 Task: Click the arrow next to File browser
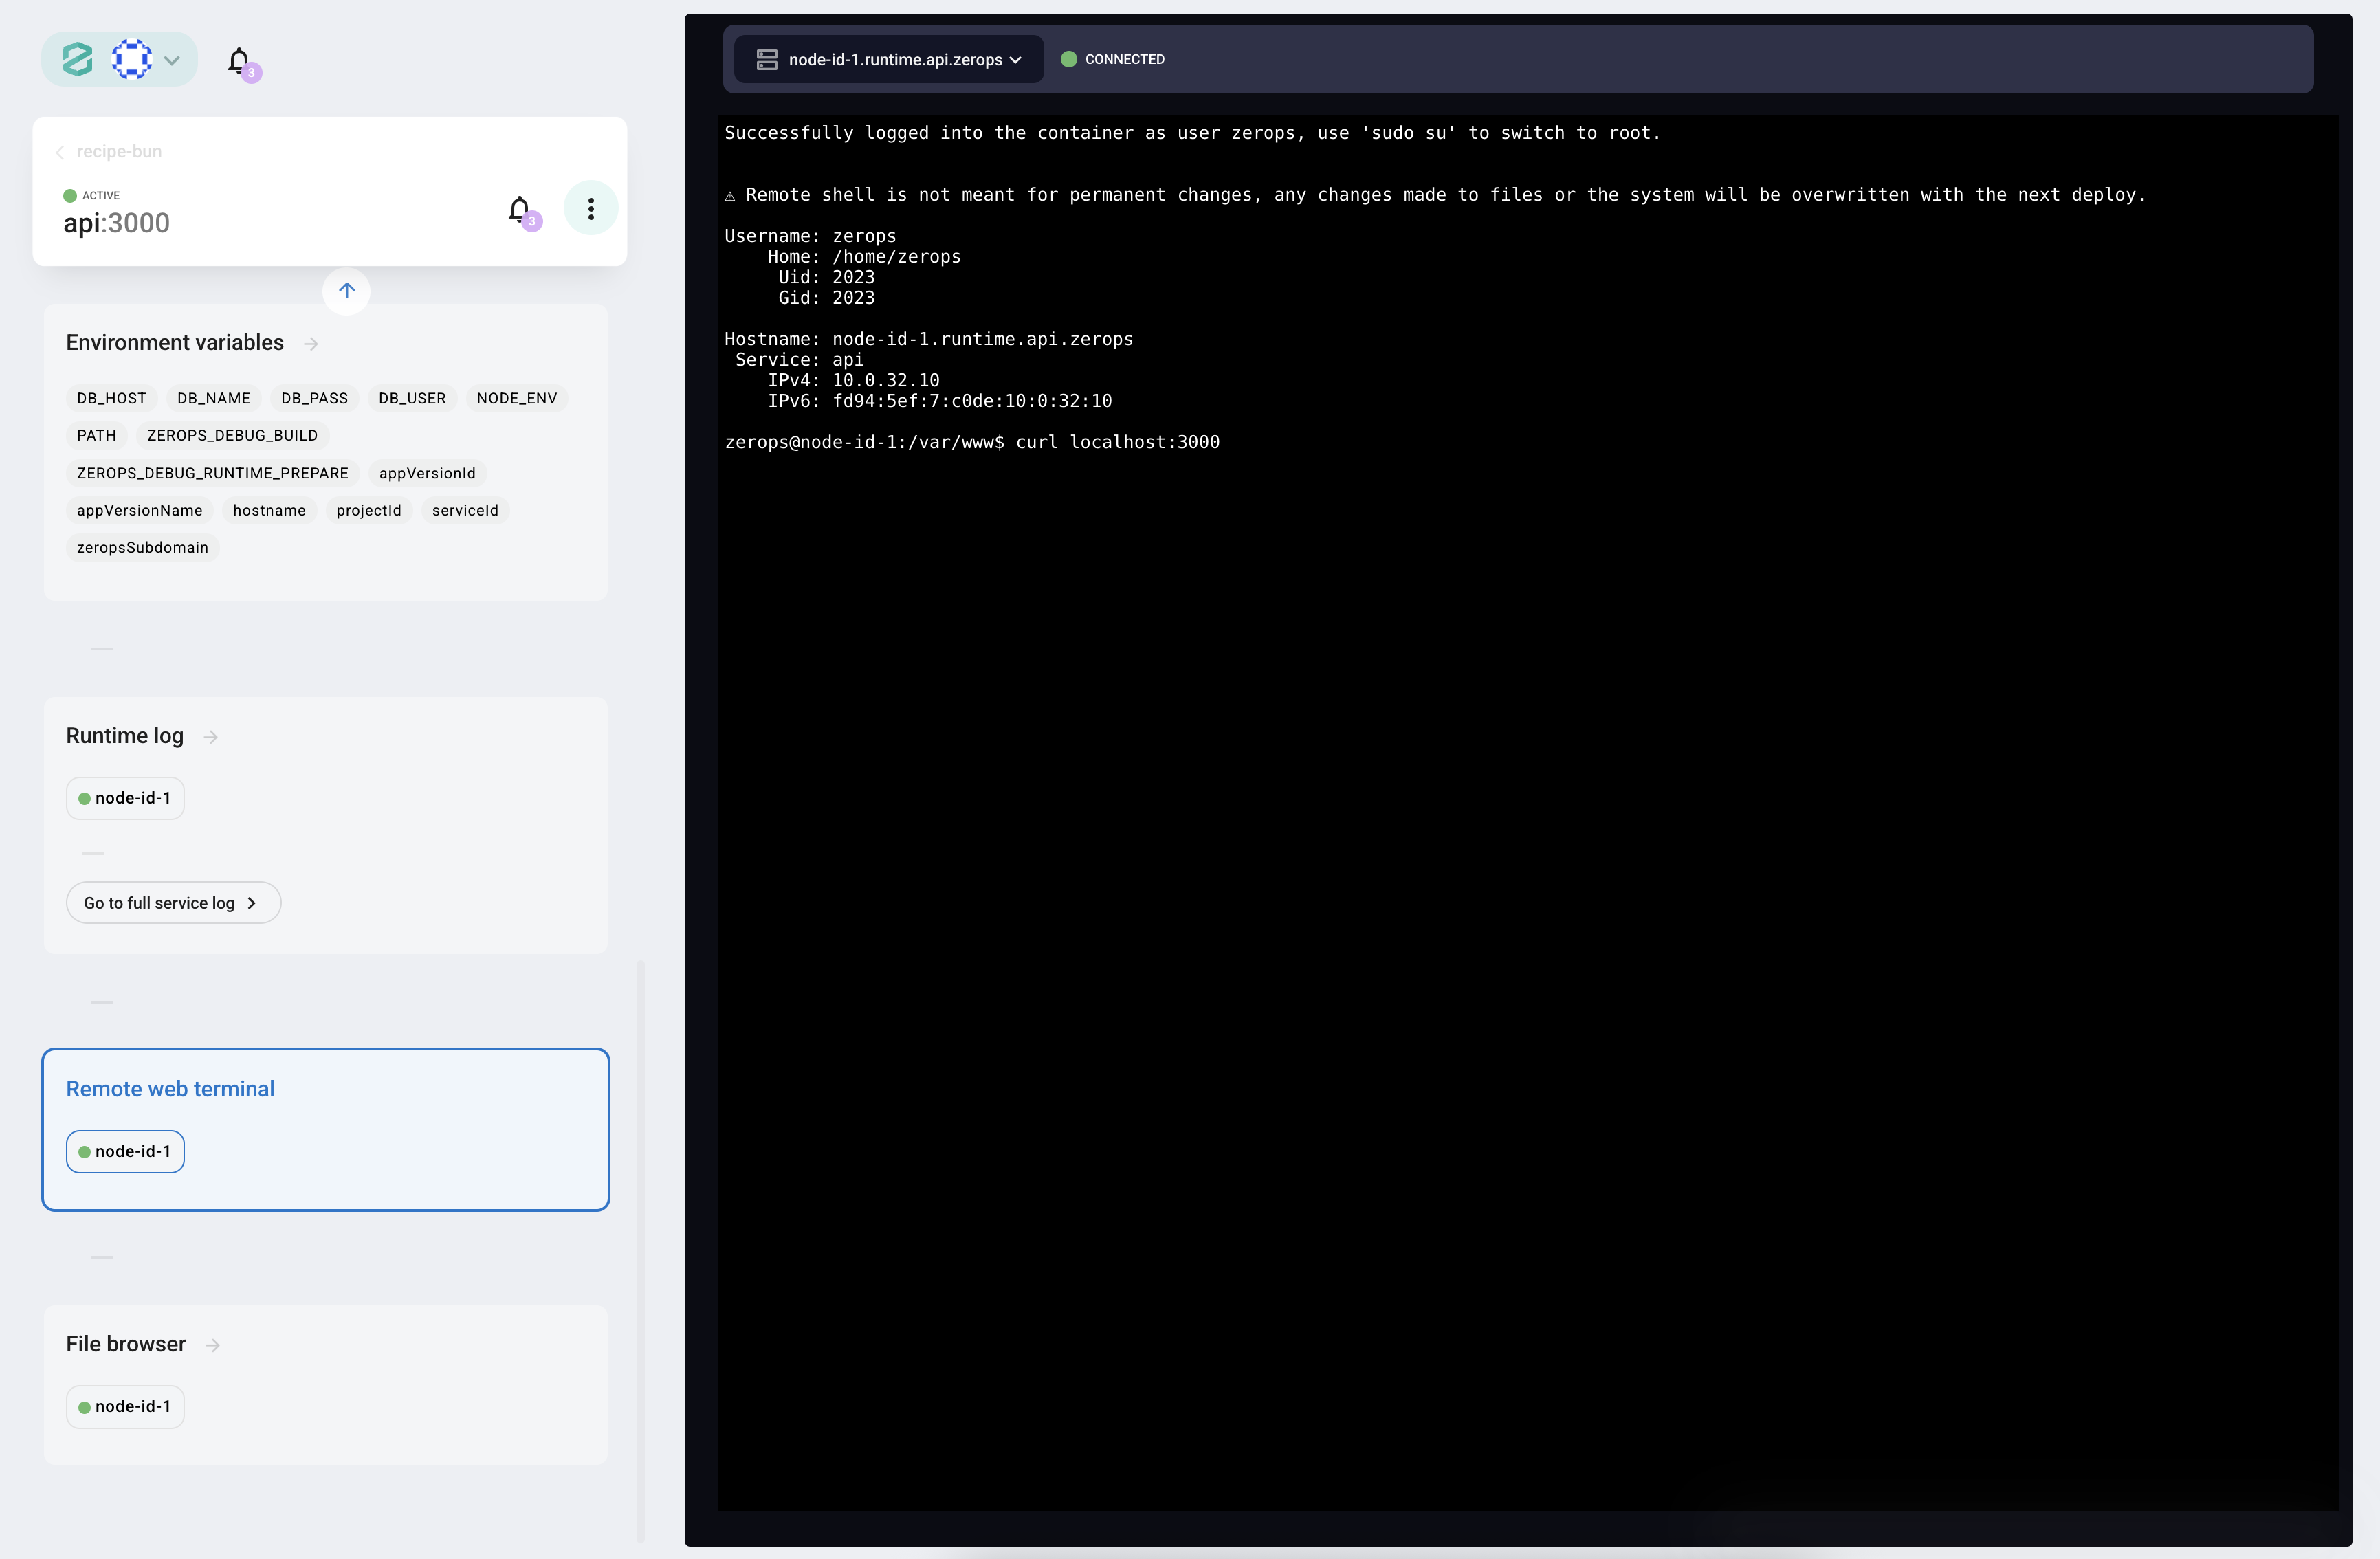[x=212, y=1345]
